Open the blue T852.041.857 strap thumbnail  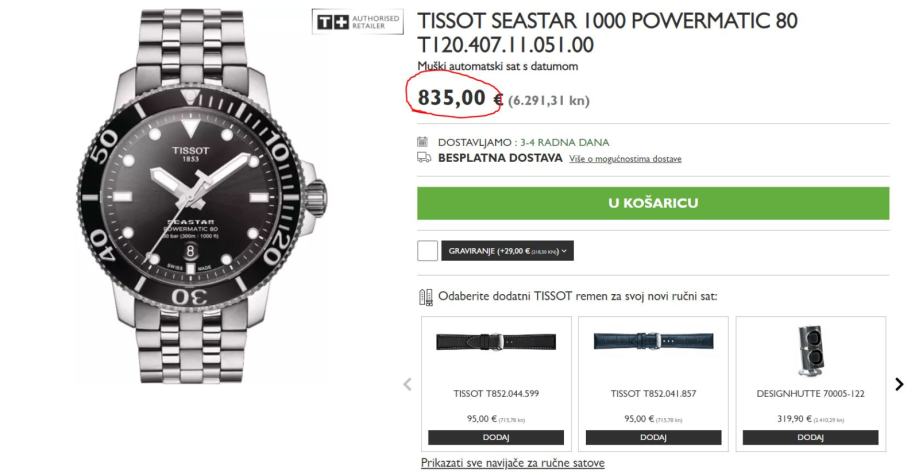653,342
